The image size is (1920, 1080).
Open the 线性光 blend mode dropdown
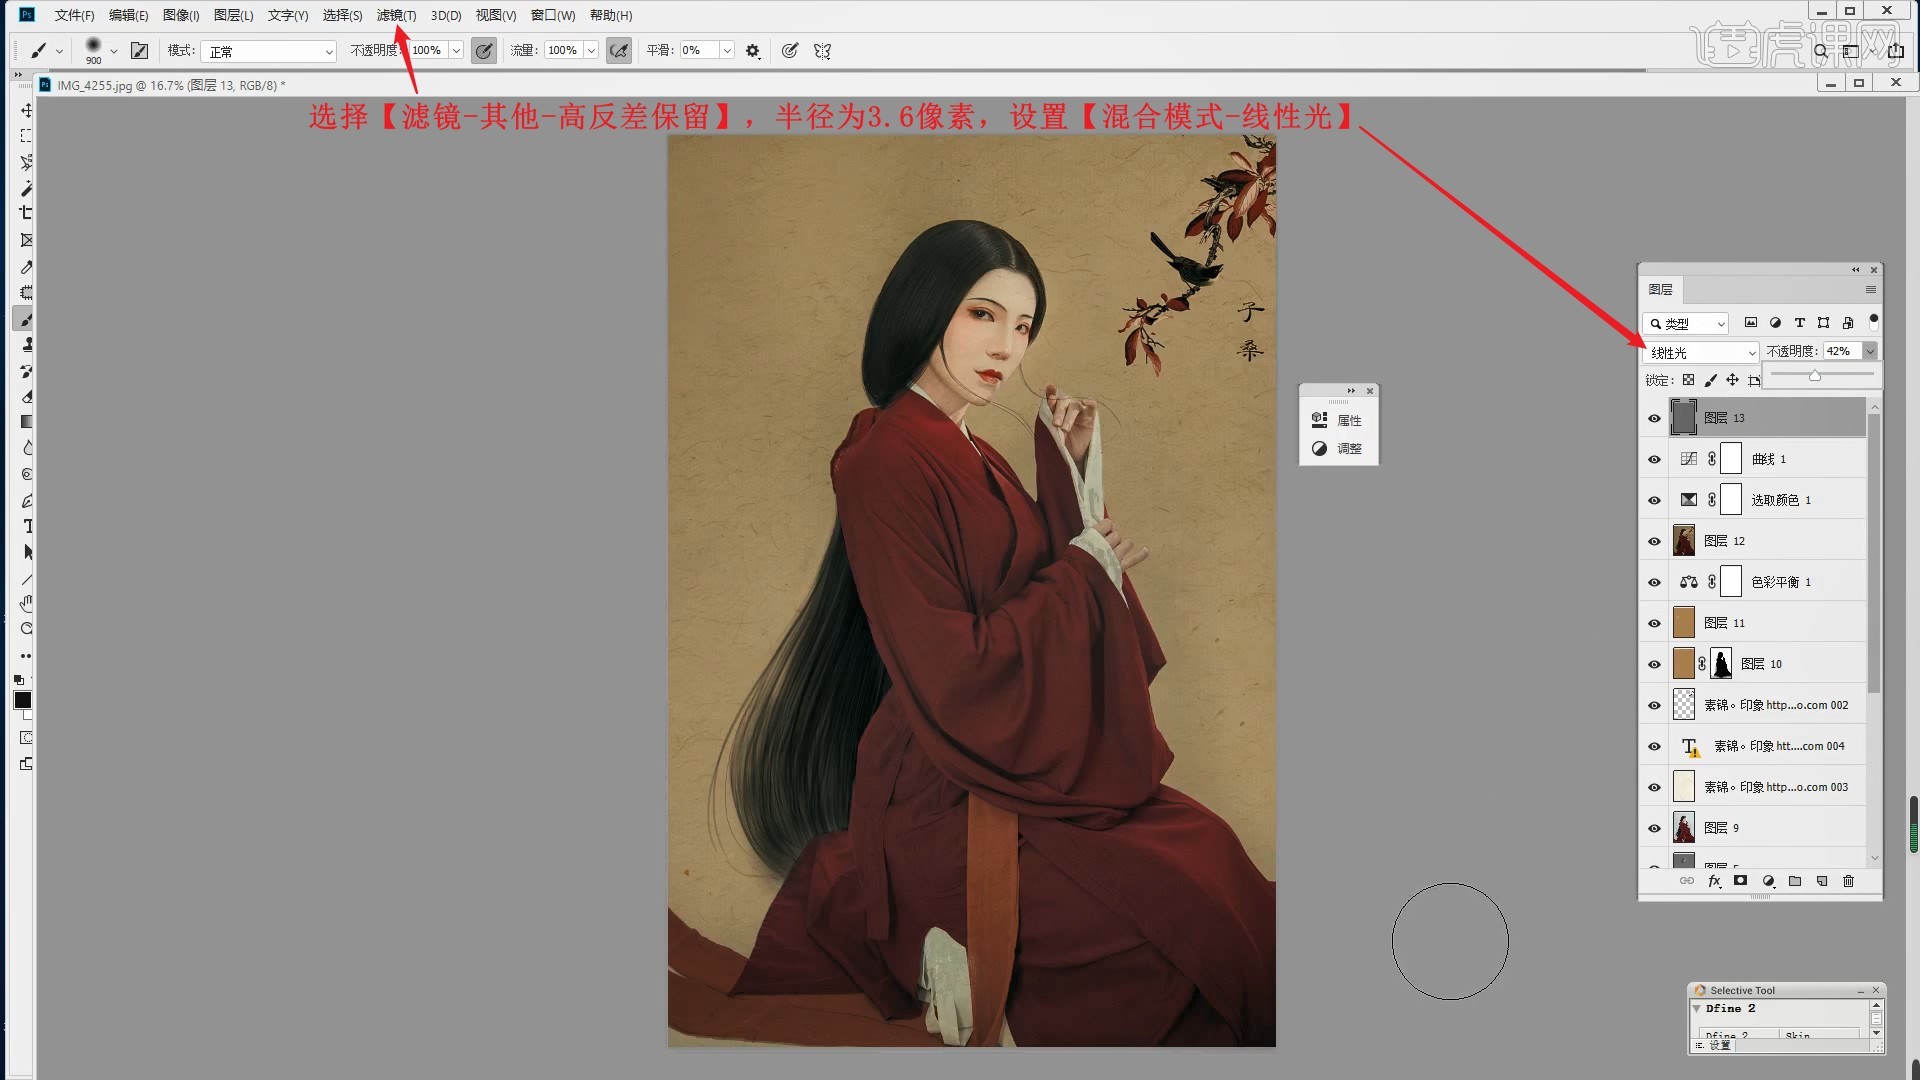1702,352
